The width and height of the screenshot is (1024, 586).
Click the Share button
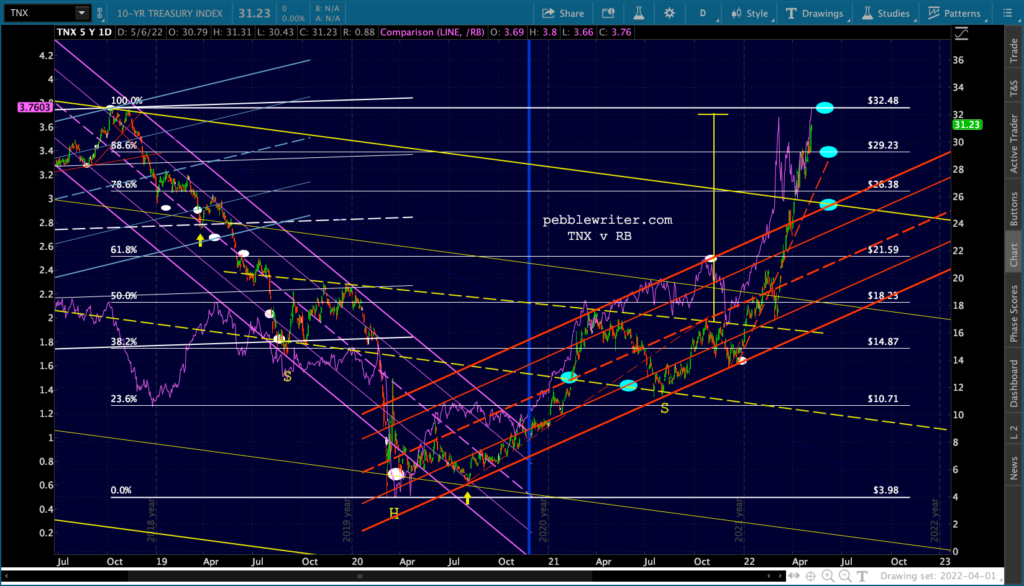[563, 13]
